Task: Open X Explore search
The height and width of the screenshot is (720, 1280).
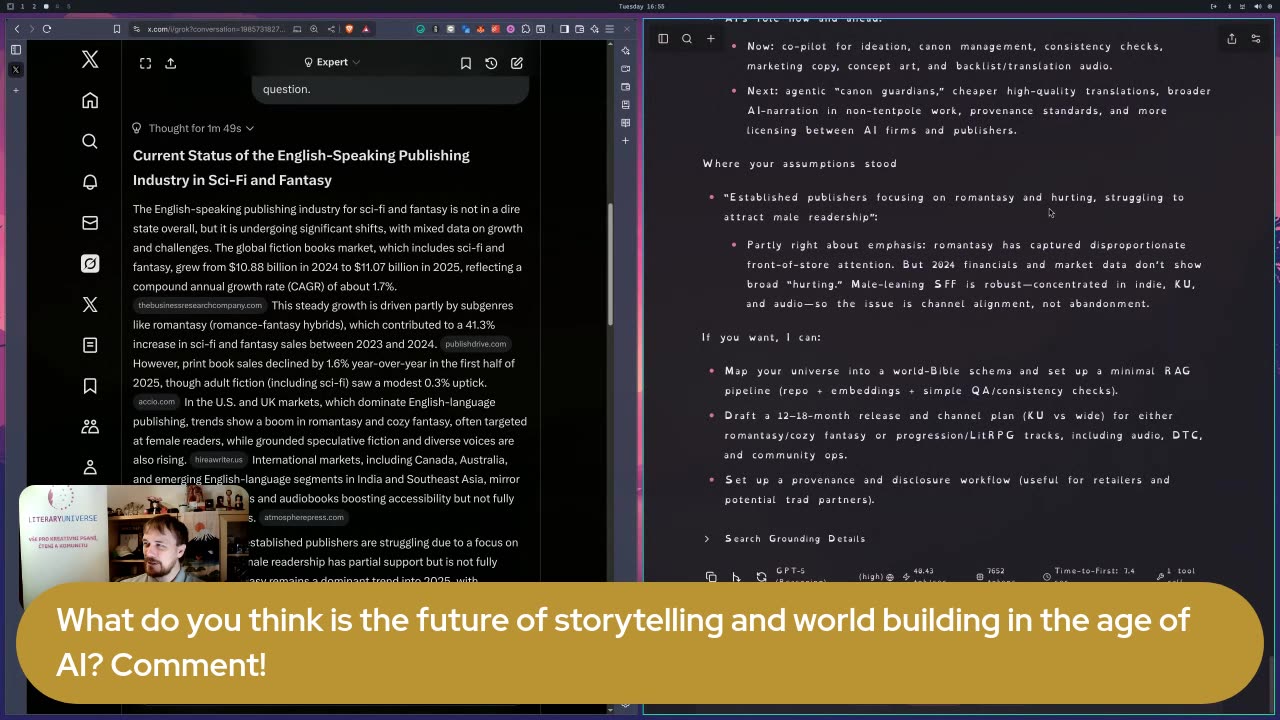Action: (x=90, y=142)
